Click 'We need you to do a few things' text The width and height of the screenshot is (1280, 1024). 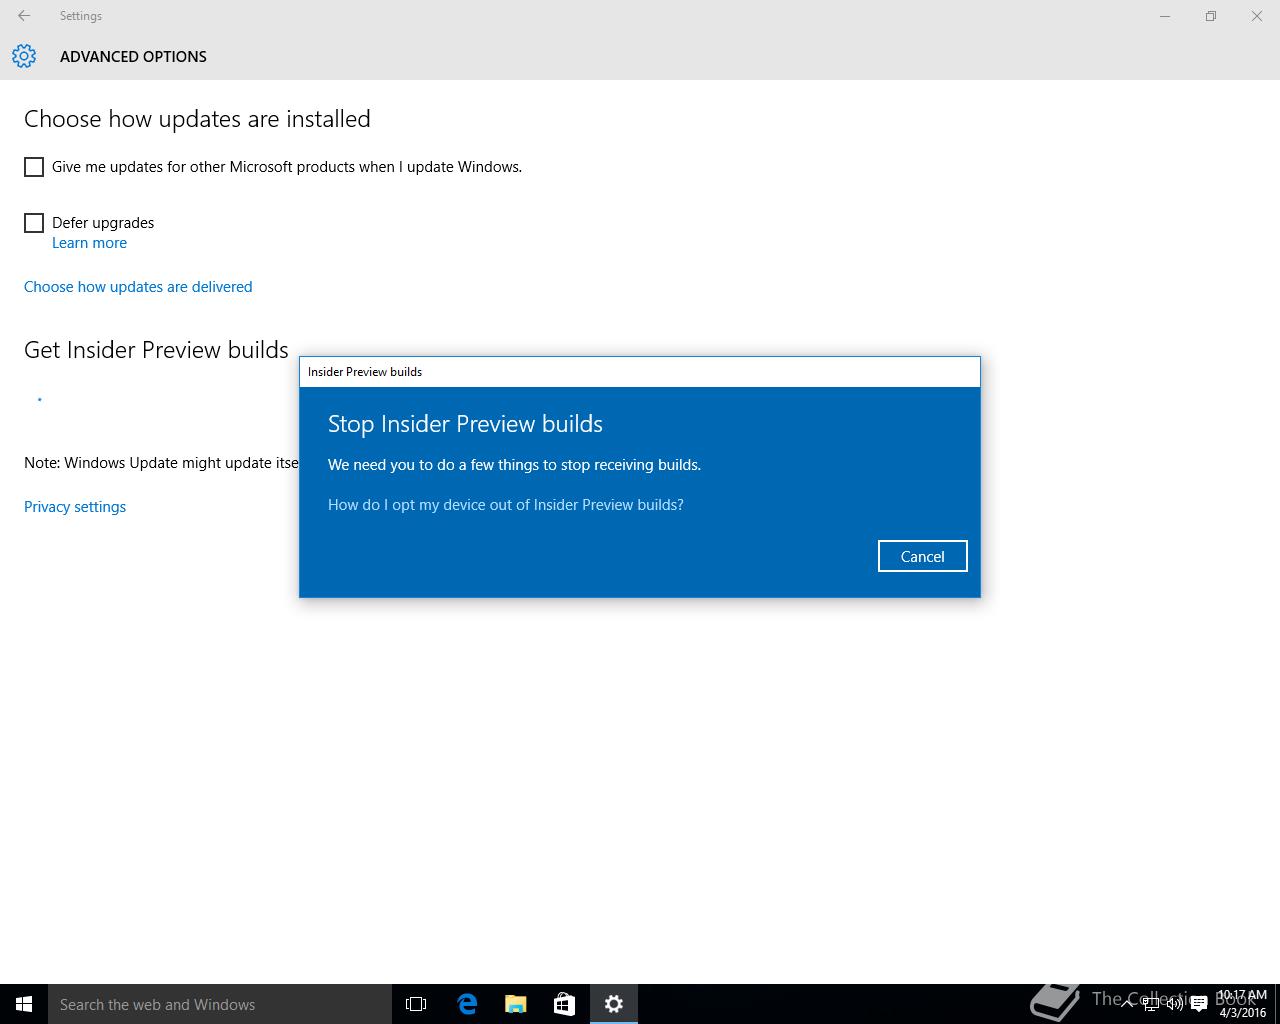[x=514, y=465]
